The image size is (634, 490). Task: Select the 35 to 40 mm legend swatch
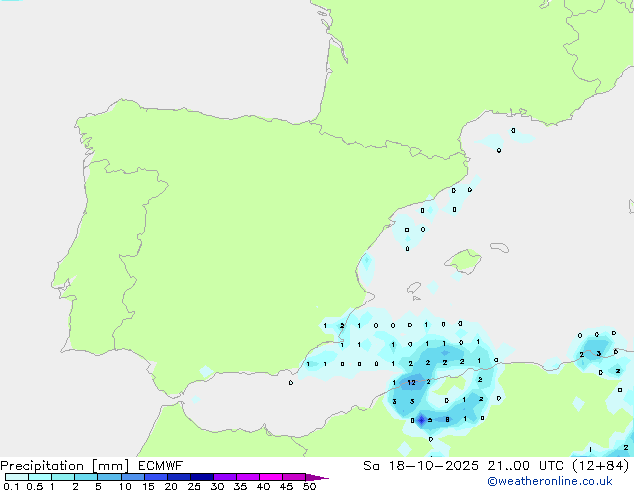247,477
